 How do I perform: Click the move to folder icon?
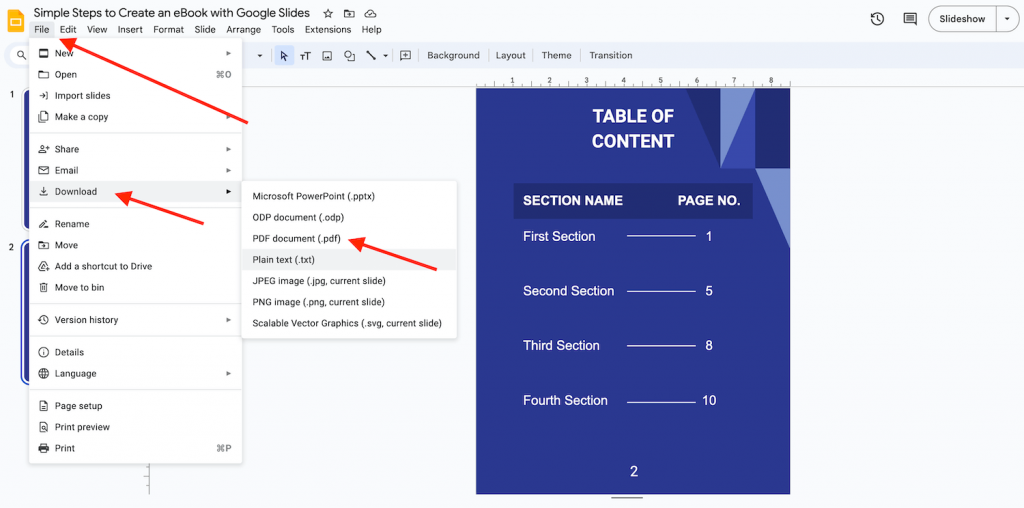(x=349, y=14)
